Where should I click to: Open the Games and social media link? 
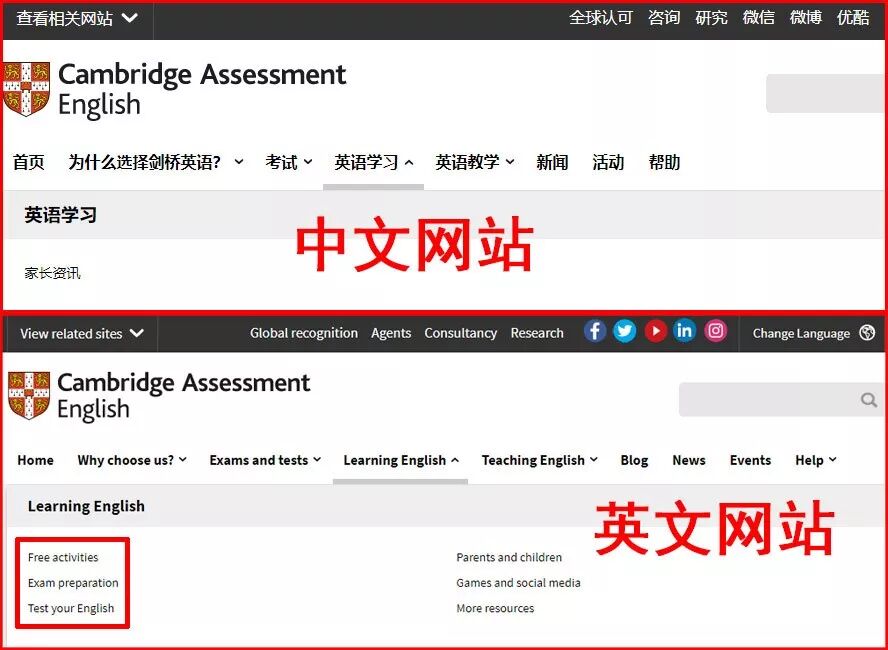[x=518, y=583]
